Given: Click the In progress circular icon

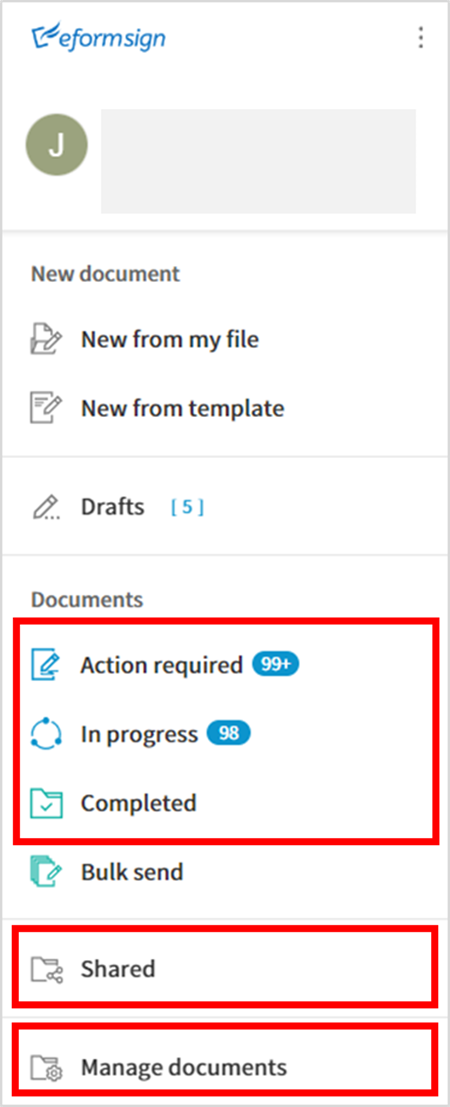Looking at the screenshot, I should (46, 734).
